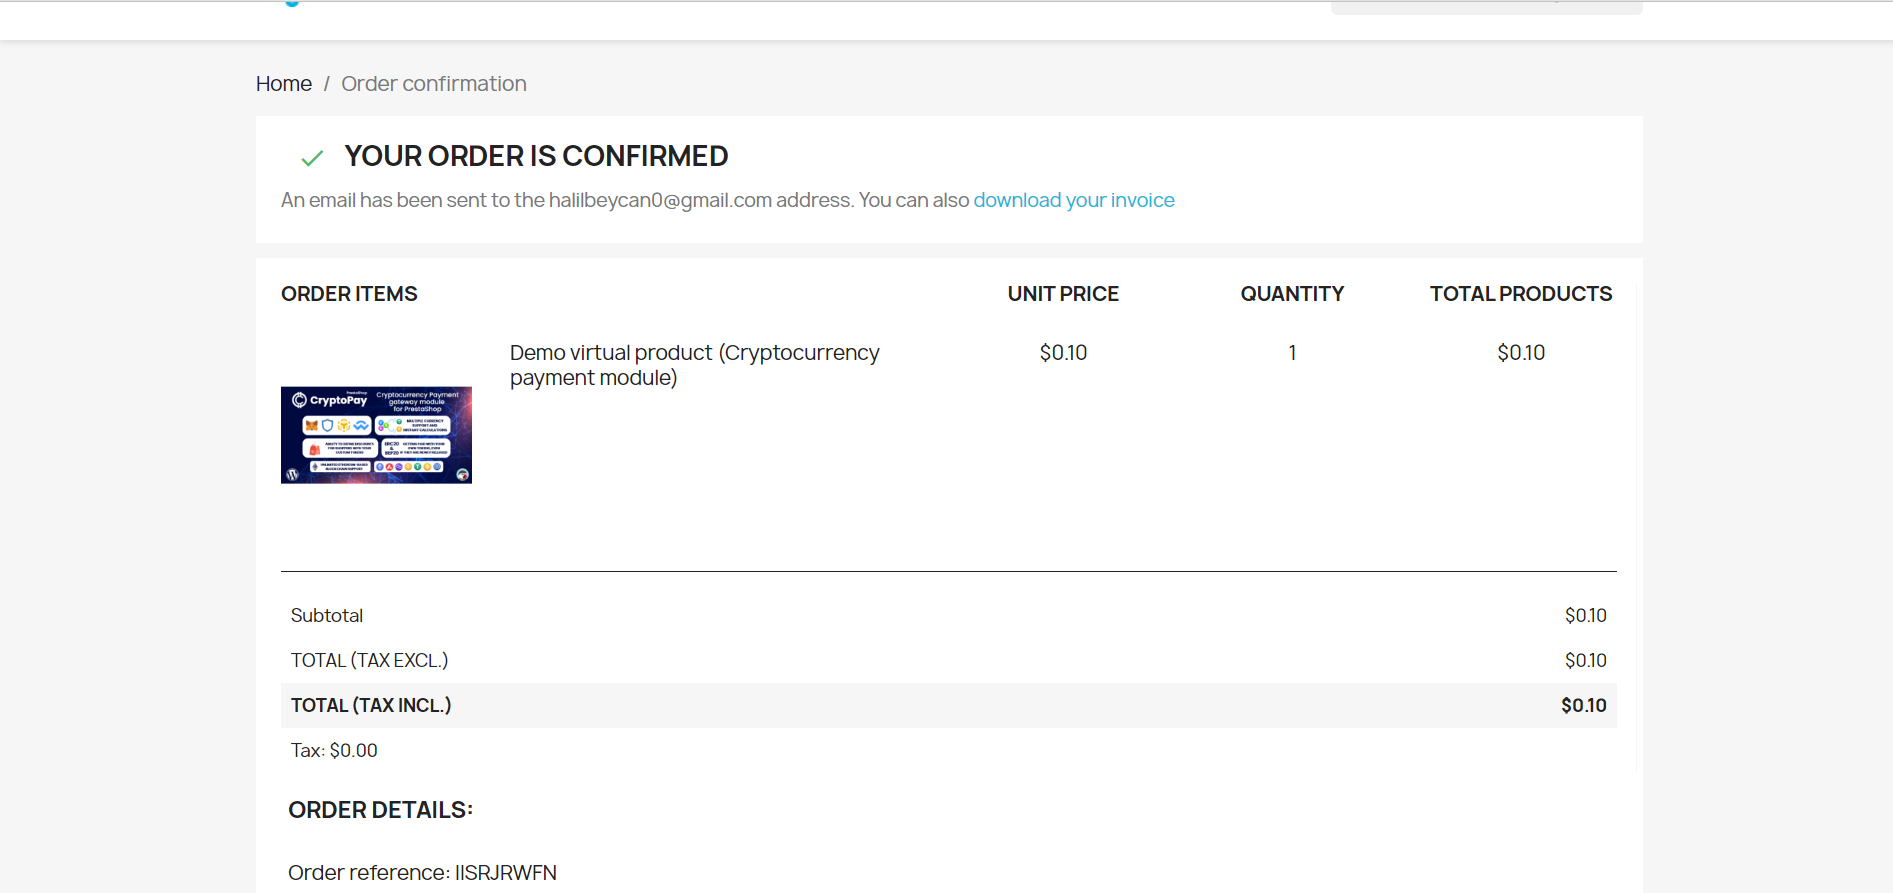This screenshot has height=893, width=1893.
Task: Click the PrestaShop mascot icon on the product image
Action: pos(462,474)
